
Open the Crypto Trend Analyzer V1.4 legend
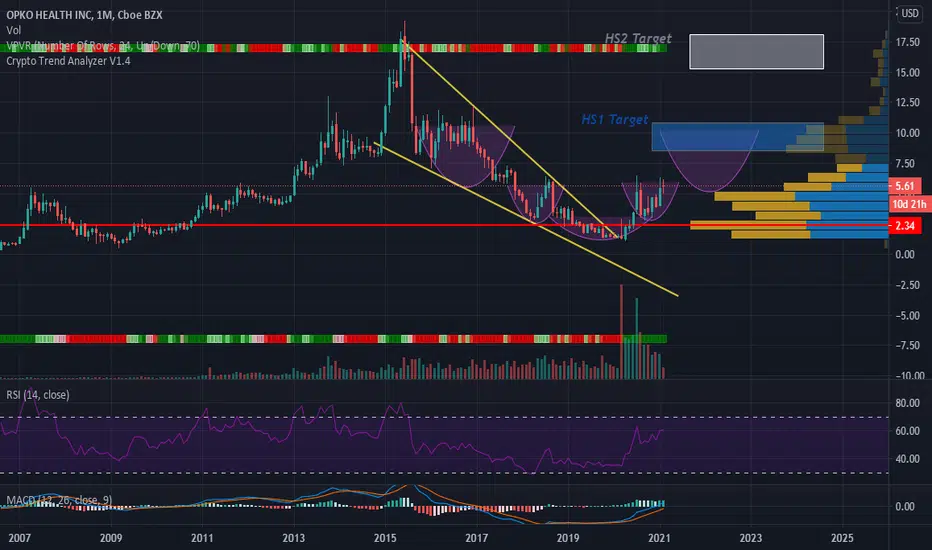point(68,61)
